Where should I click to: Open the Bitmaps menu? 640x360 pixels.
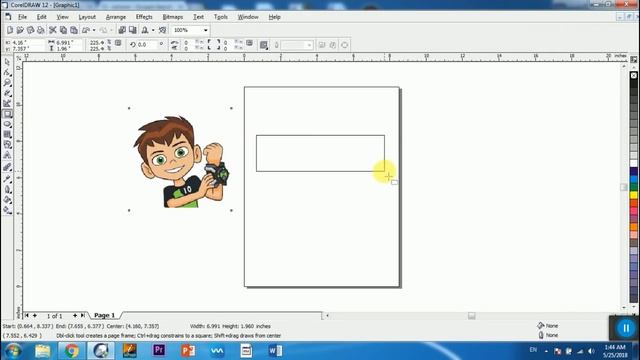point(173,17)
